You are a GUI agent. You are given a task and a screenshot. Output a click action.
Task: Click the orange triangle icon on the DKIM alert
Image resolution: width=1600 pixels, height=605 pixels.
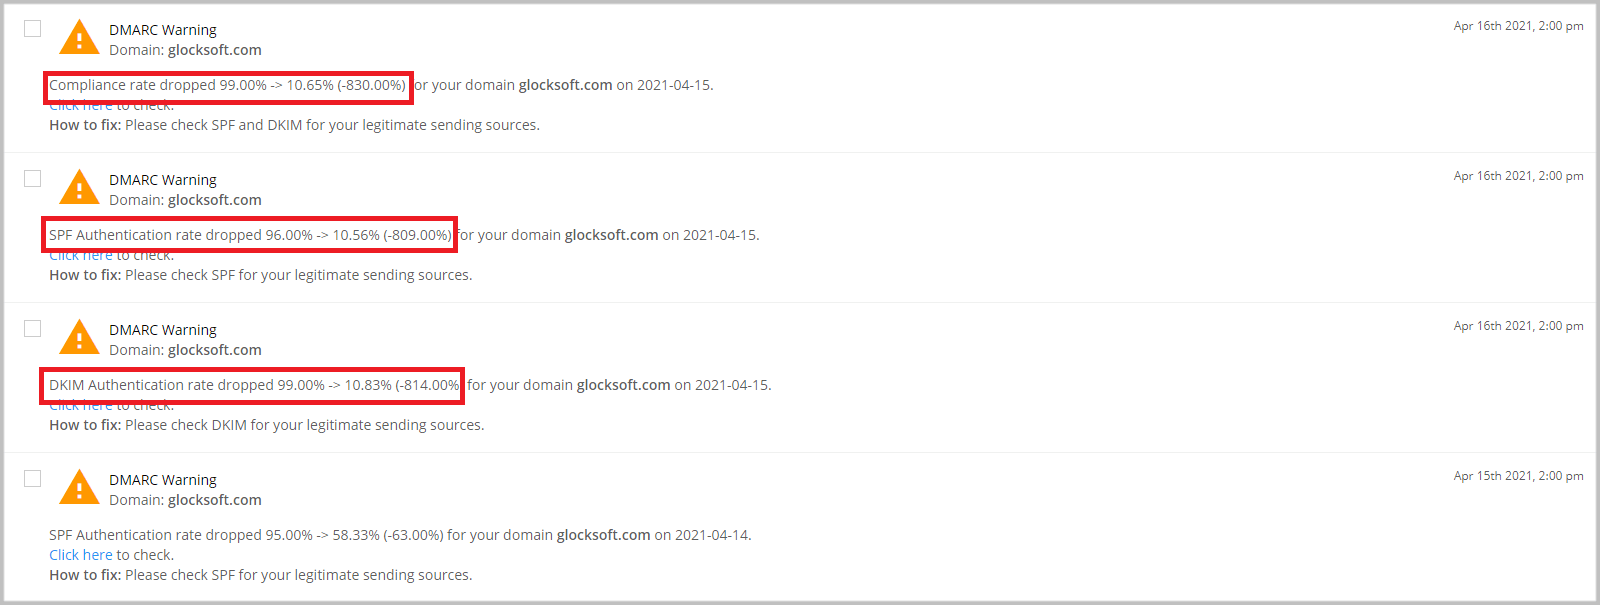(x=79, y=338)
